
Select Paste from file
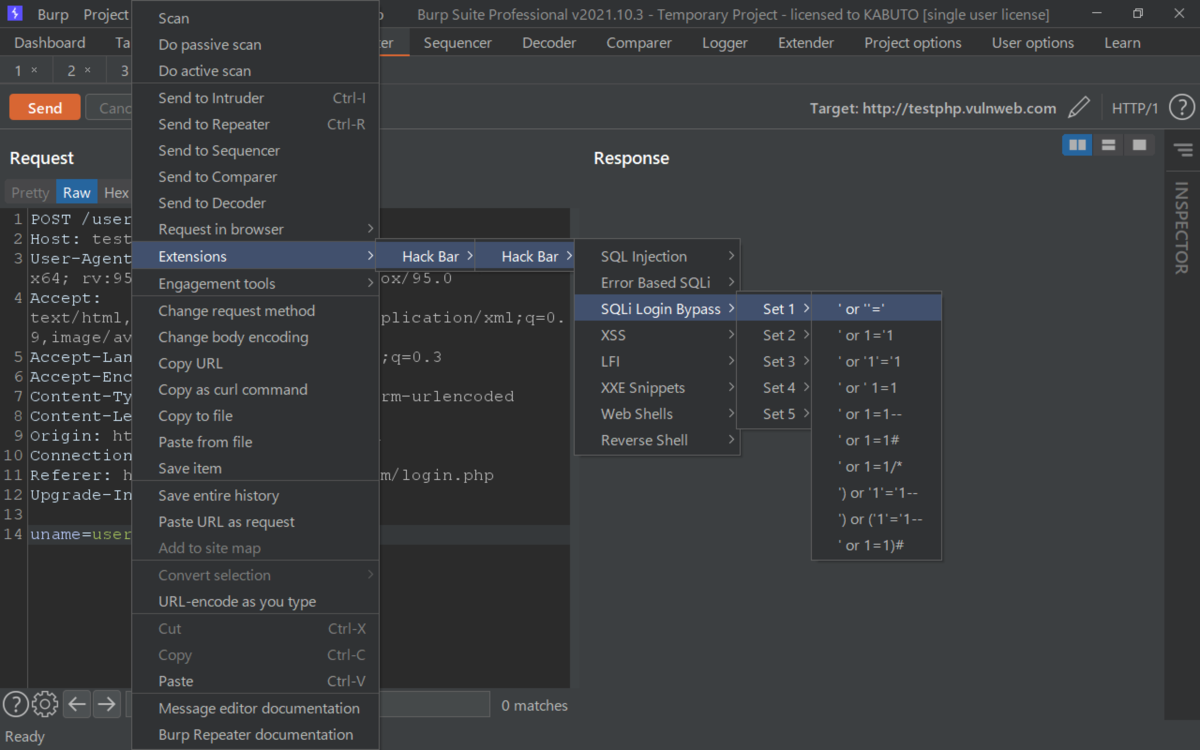255,442
